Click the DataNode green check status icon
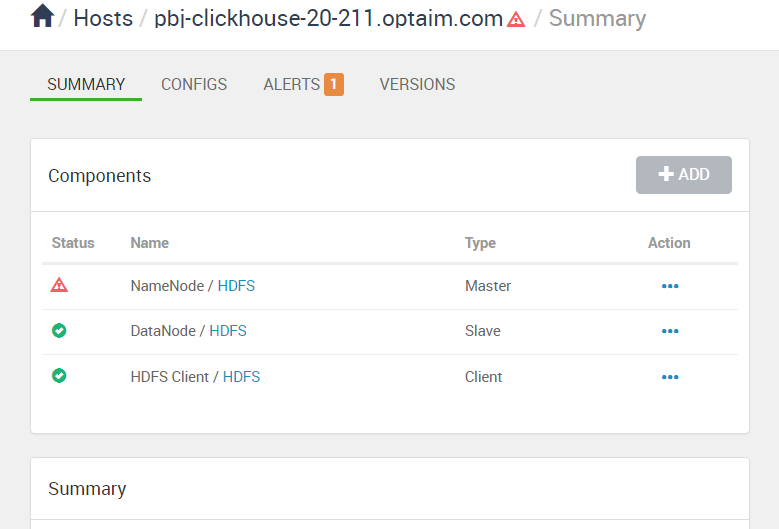The image size is (779, 529). [59, 330]
